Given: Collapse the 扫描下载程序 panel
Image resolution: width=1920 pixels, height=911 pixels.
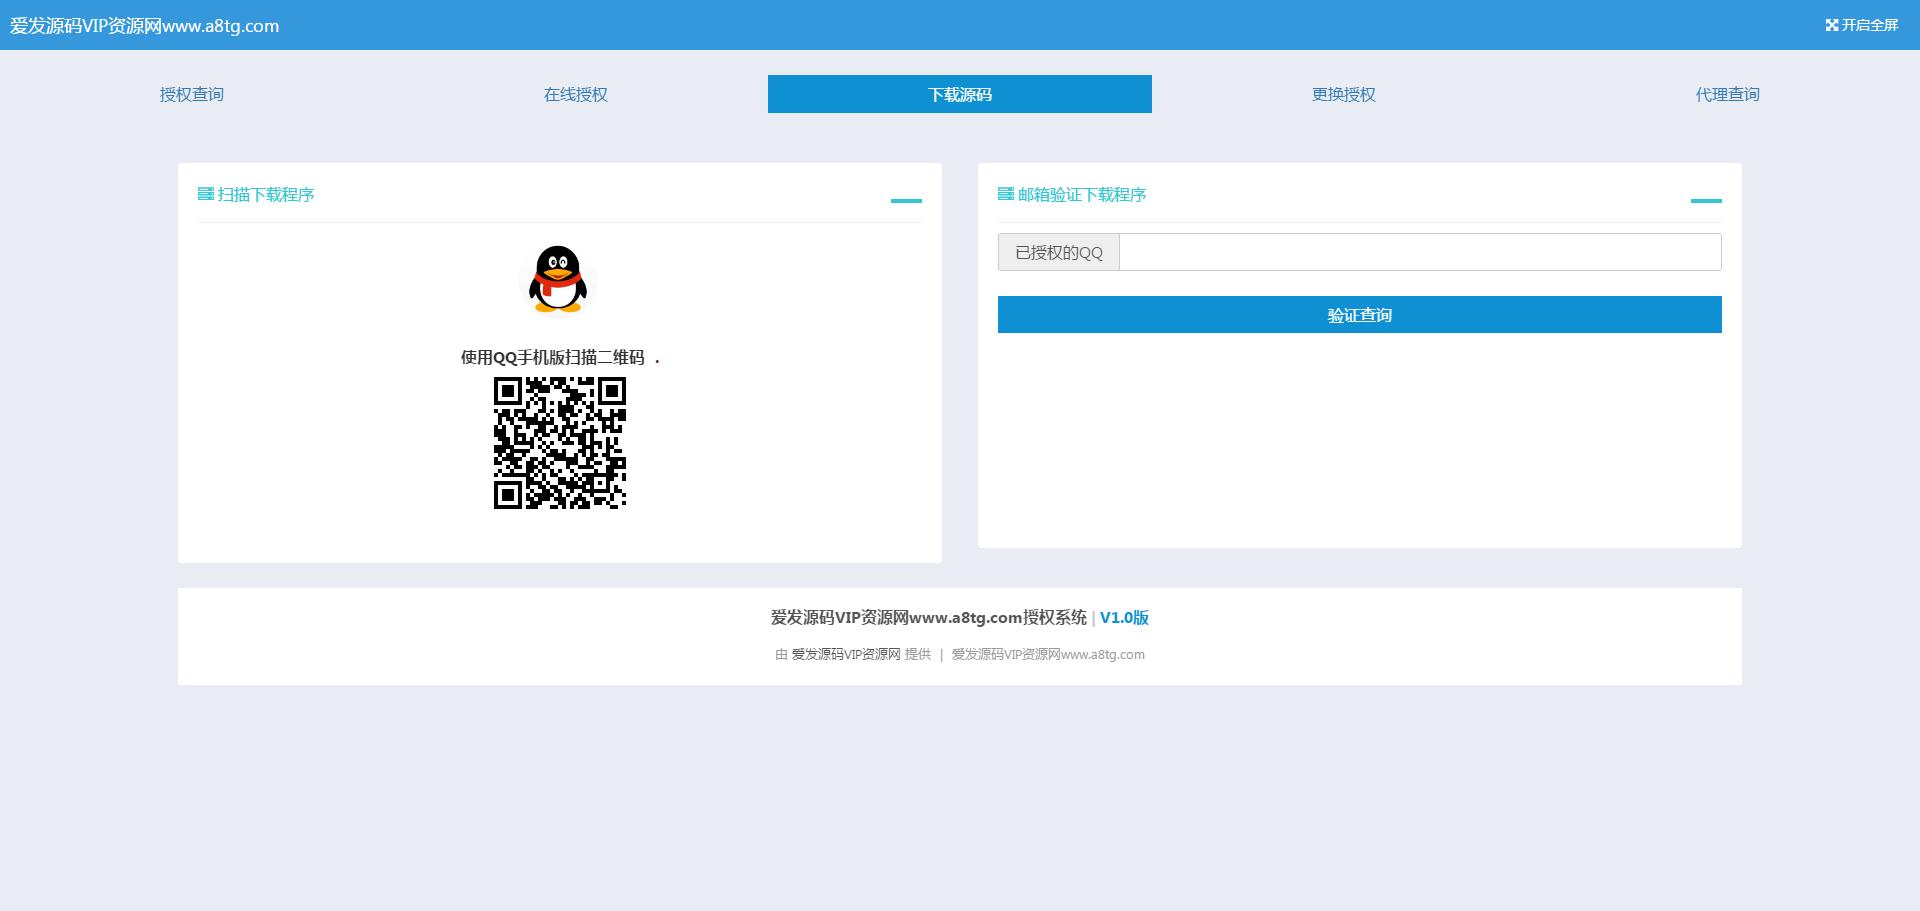Looking at the screenshot, I should (x=906, y=200).
